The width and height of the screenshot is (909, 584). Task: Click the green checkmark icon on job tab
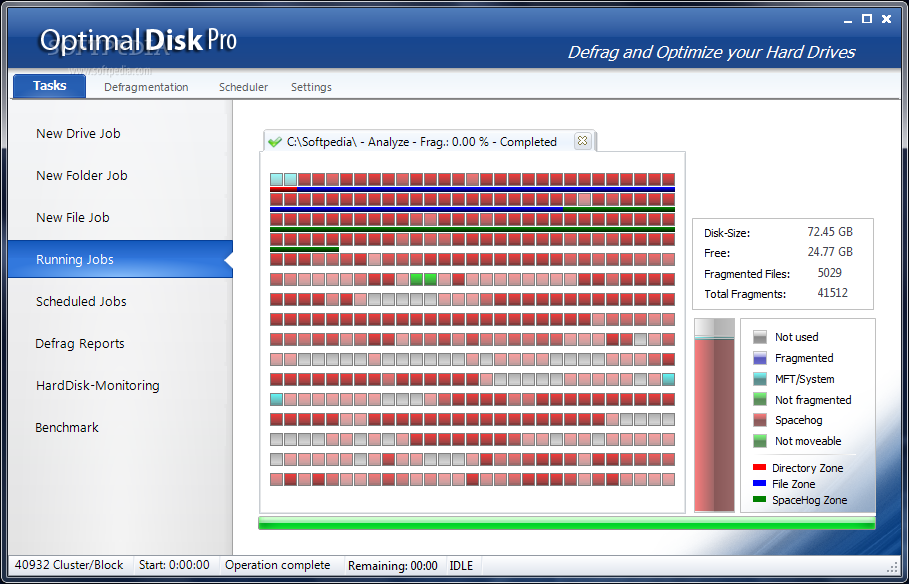coord(274,142)
